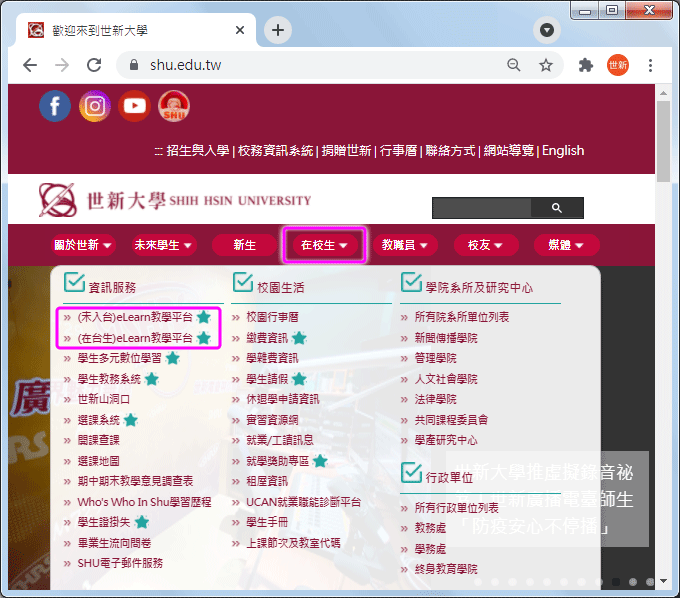Open the 法律學院 link
Screen dimensions: 680x598
pyautogui.click(x=435, y=399)
